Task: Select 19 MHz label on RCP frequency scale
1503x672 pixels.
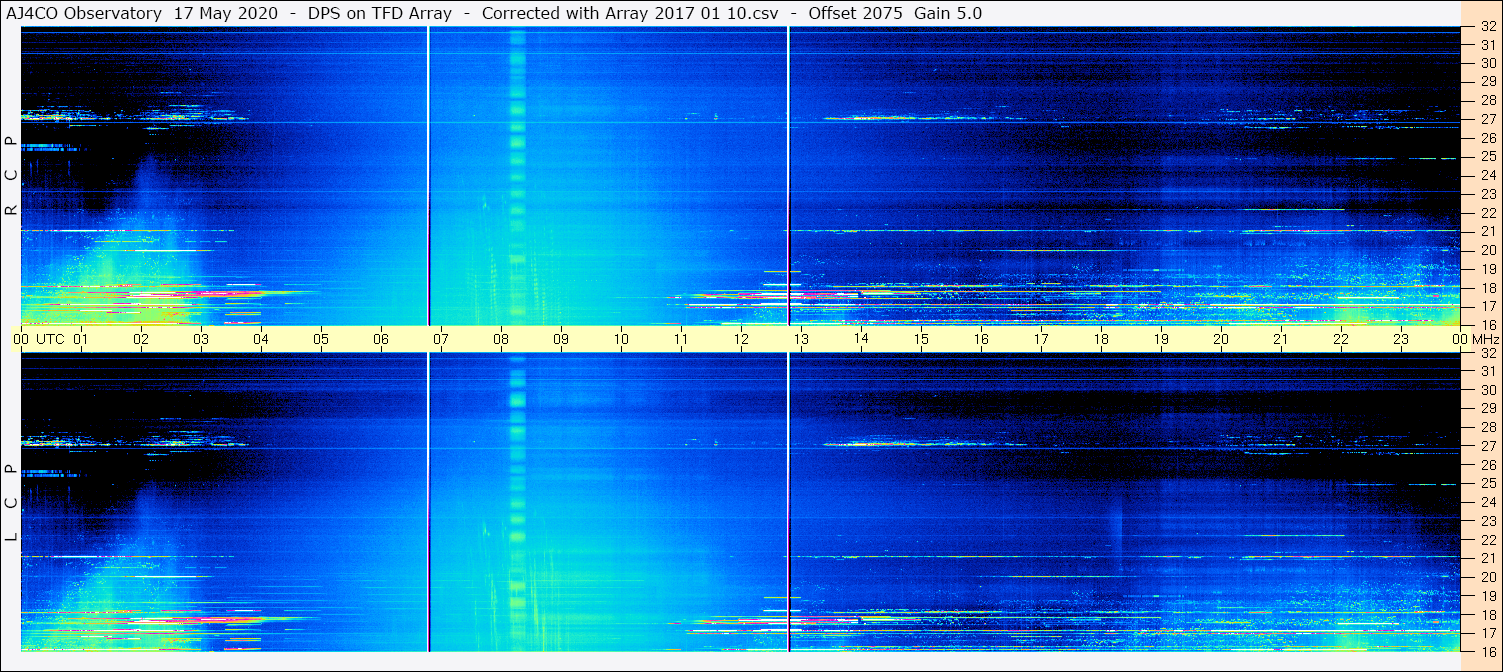Action: (x=1487, y=268)
